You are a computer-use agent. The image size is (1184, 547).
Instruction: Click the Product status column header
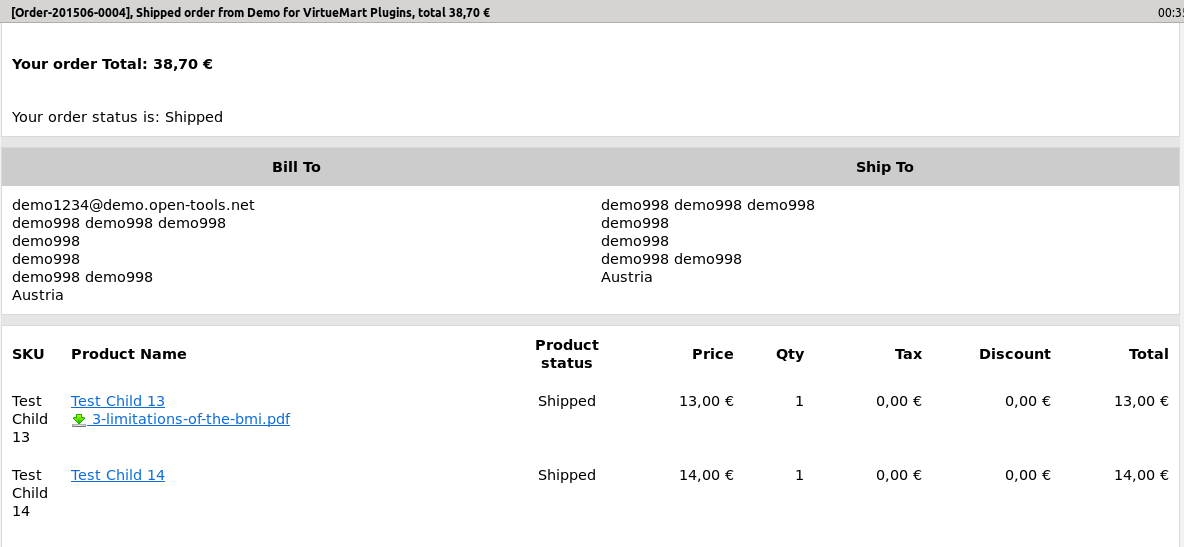click(x=566, y=354)
